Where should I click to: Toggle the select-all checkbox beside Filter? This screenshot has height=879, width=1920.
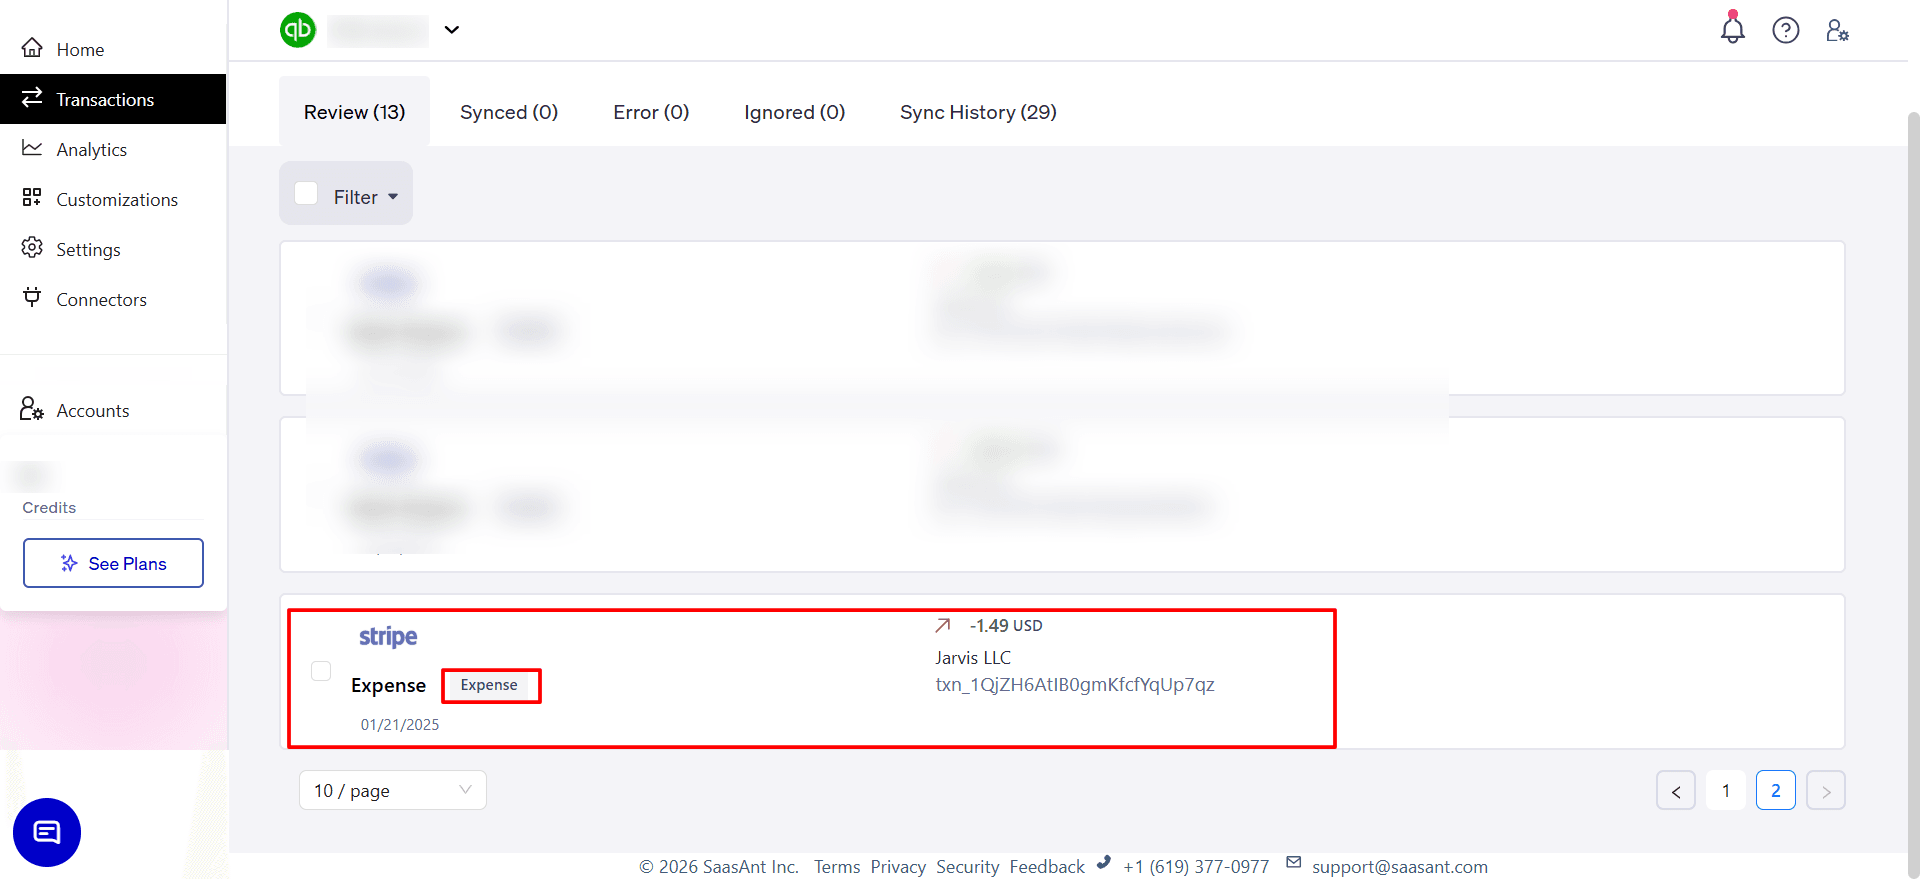(306, 193)
